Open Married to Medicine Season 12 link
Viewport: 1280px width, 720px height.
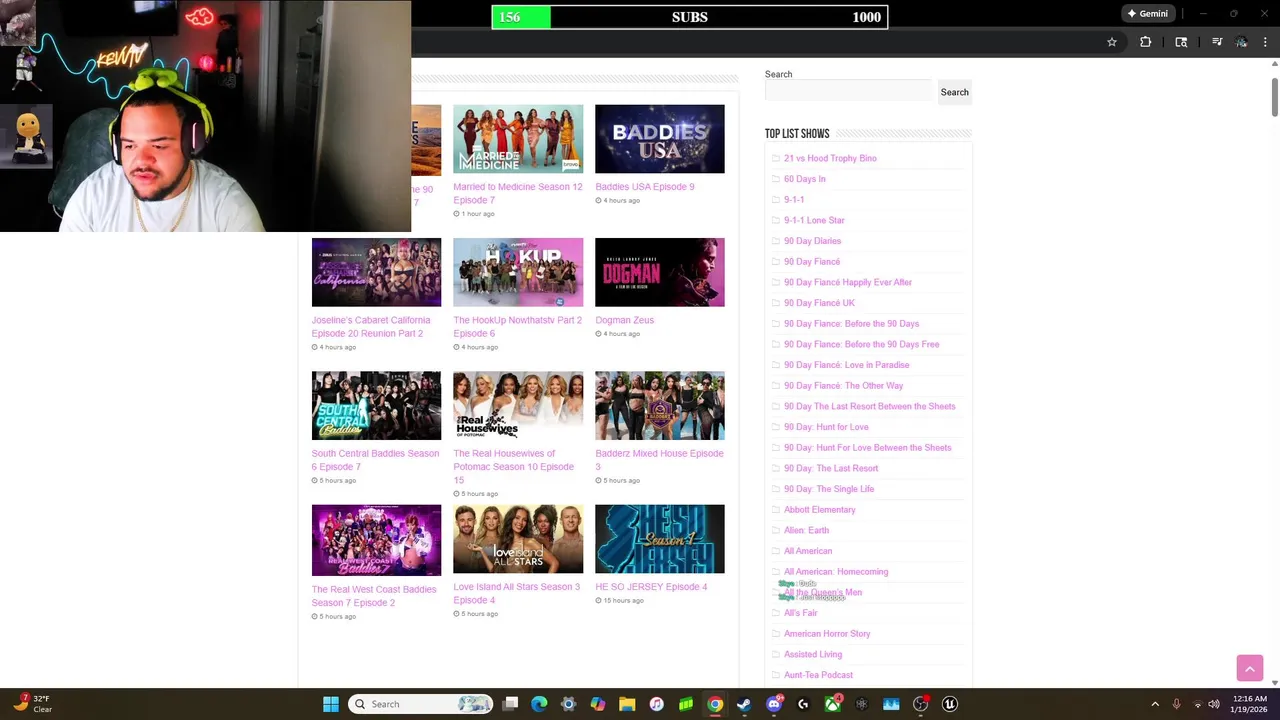pos(518,193)
